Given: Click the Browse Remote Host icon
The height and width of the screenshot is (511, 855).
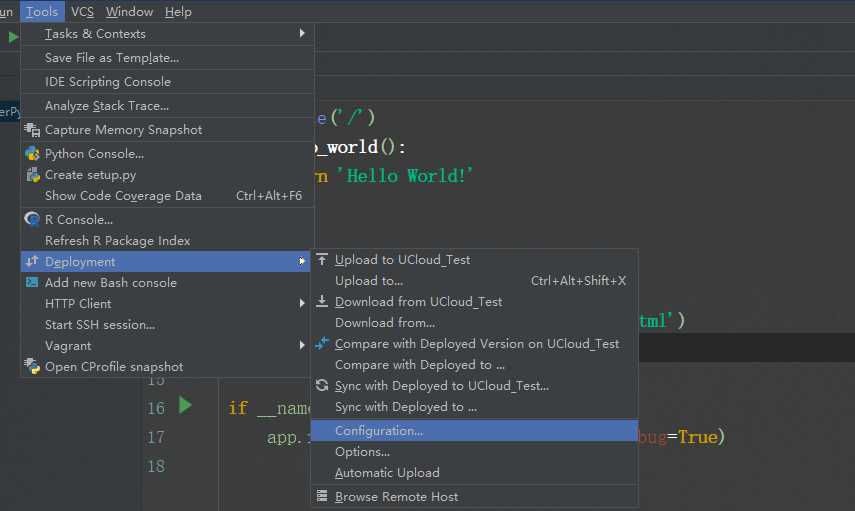Looking at the screenshot, I should click(322, 496).
